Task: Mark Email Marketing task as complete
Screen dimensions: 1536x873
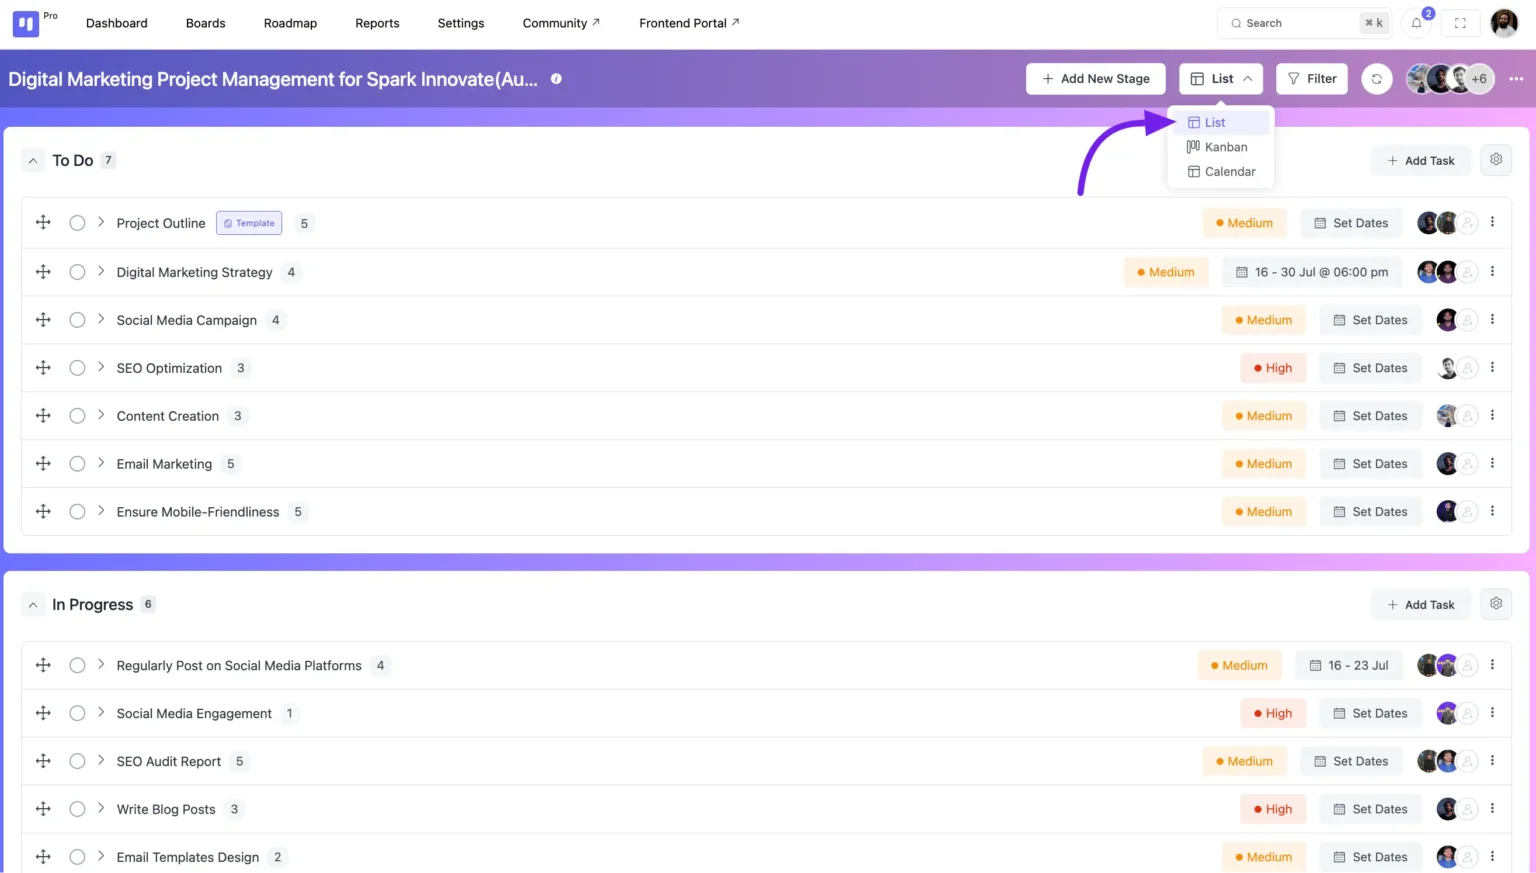Action: [x=77, y=464]
